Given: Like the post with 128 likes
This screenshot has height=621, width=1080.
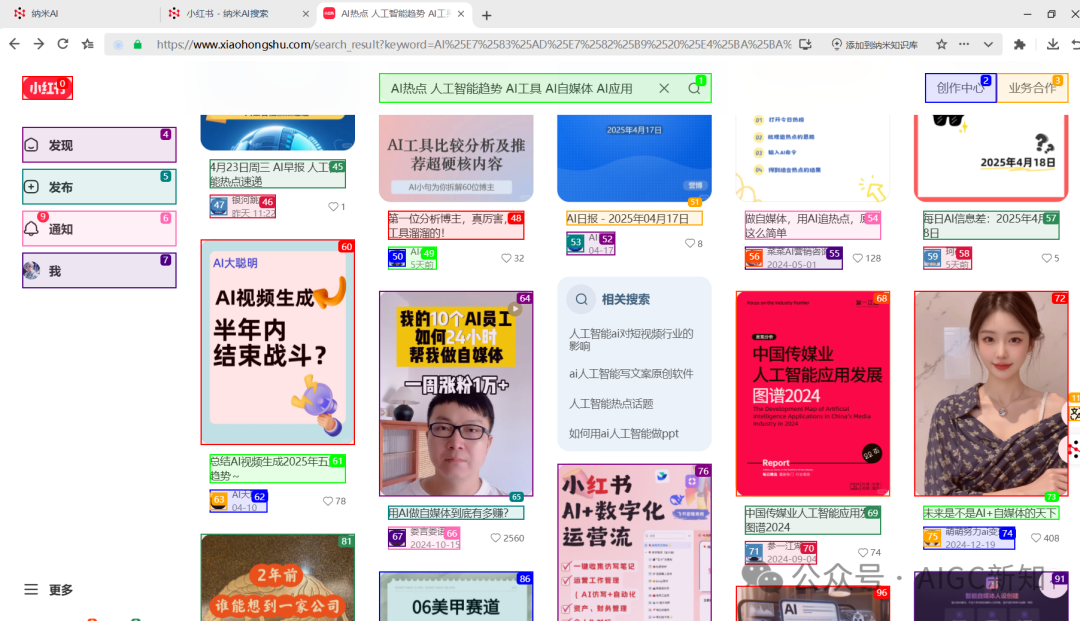Looking at the screenshot, I should 858,258.
